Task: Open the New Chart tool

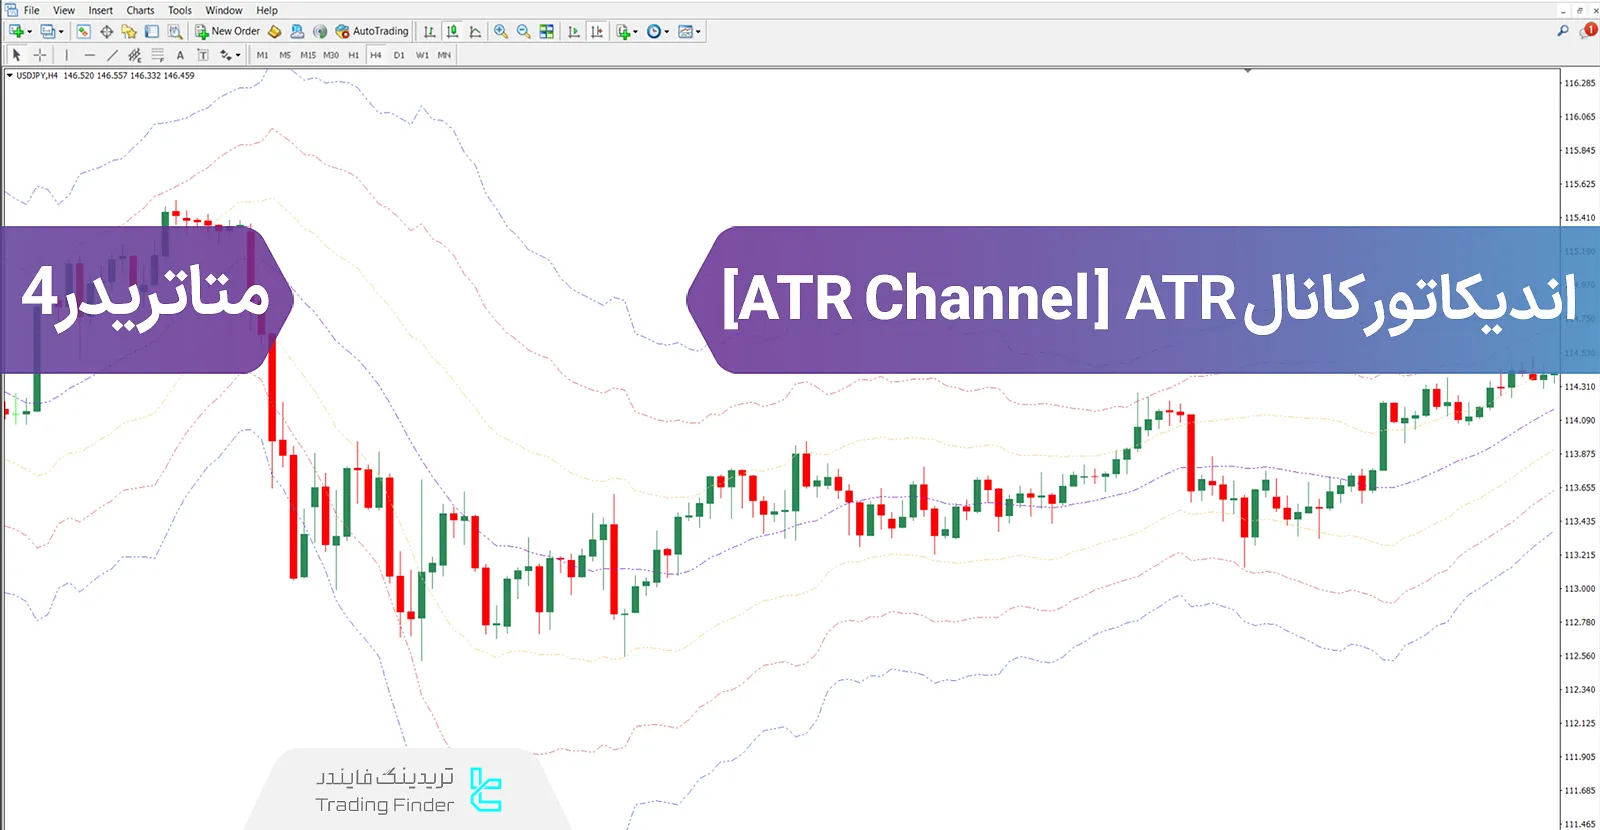Action: pyautogui.click(x=16, y=32)
